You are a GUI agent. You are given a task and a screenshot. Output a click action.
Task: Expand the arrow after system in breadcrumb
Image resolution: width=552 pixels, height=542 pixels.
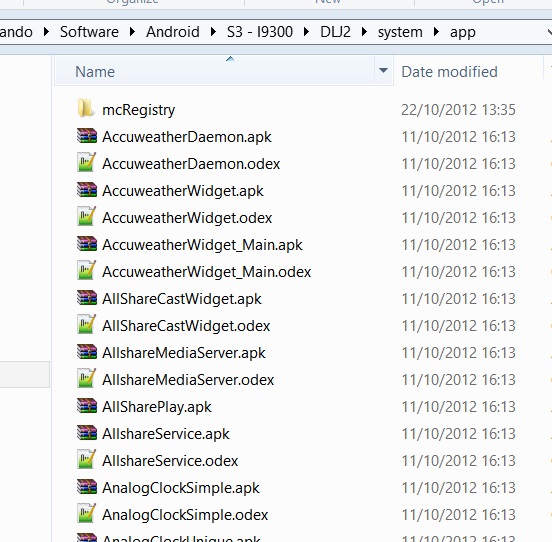pyautogui.click(x=437, y=32)
